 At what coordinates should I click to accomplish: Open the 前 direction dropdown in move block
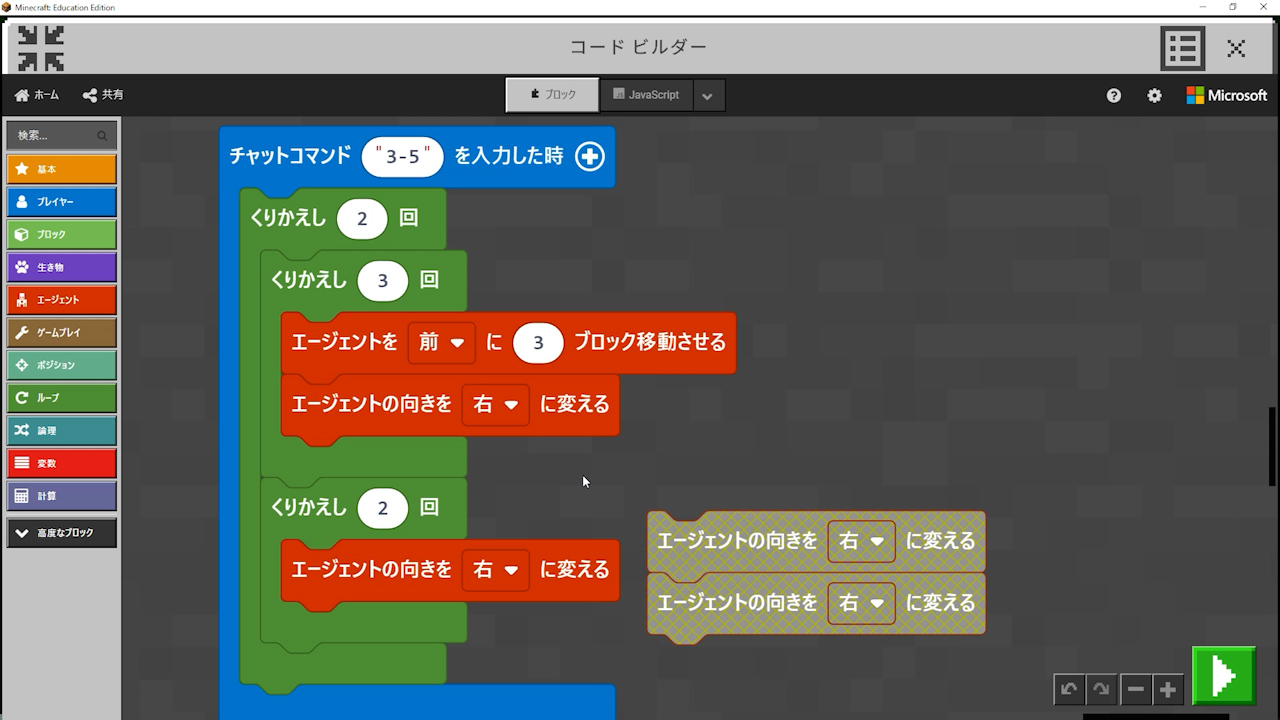tap(441, 342)
